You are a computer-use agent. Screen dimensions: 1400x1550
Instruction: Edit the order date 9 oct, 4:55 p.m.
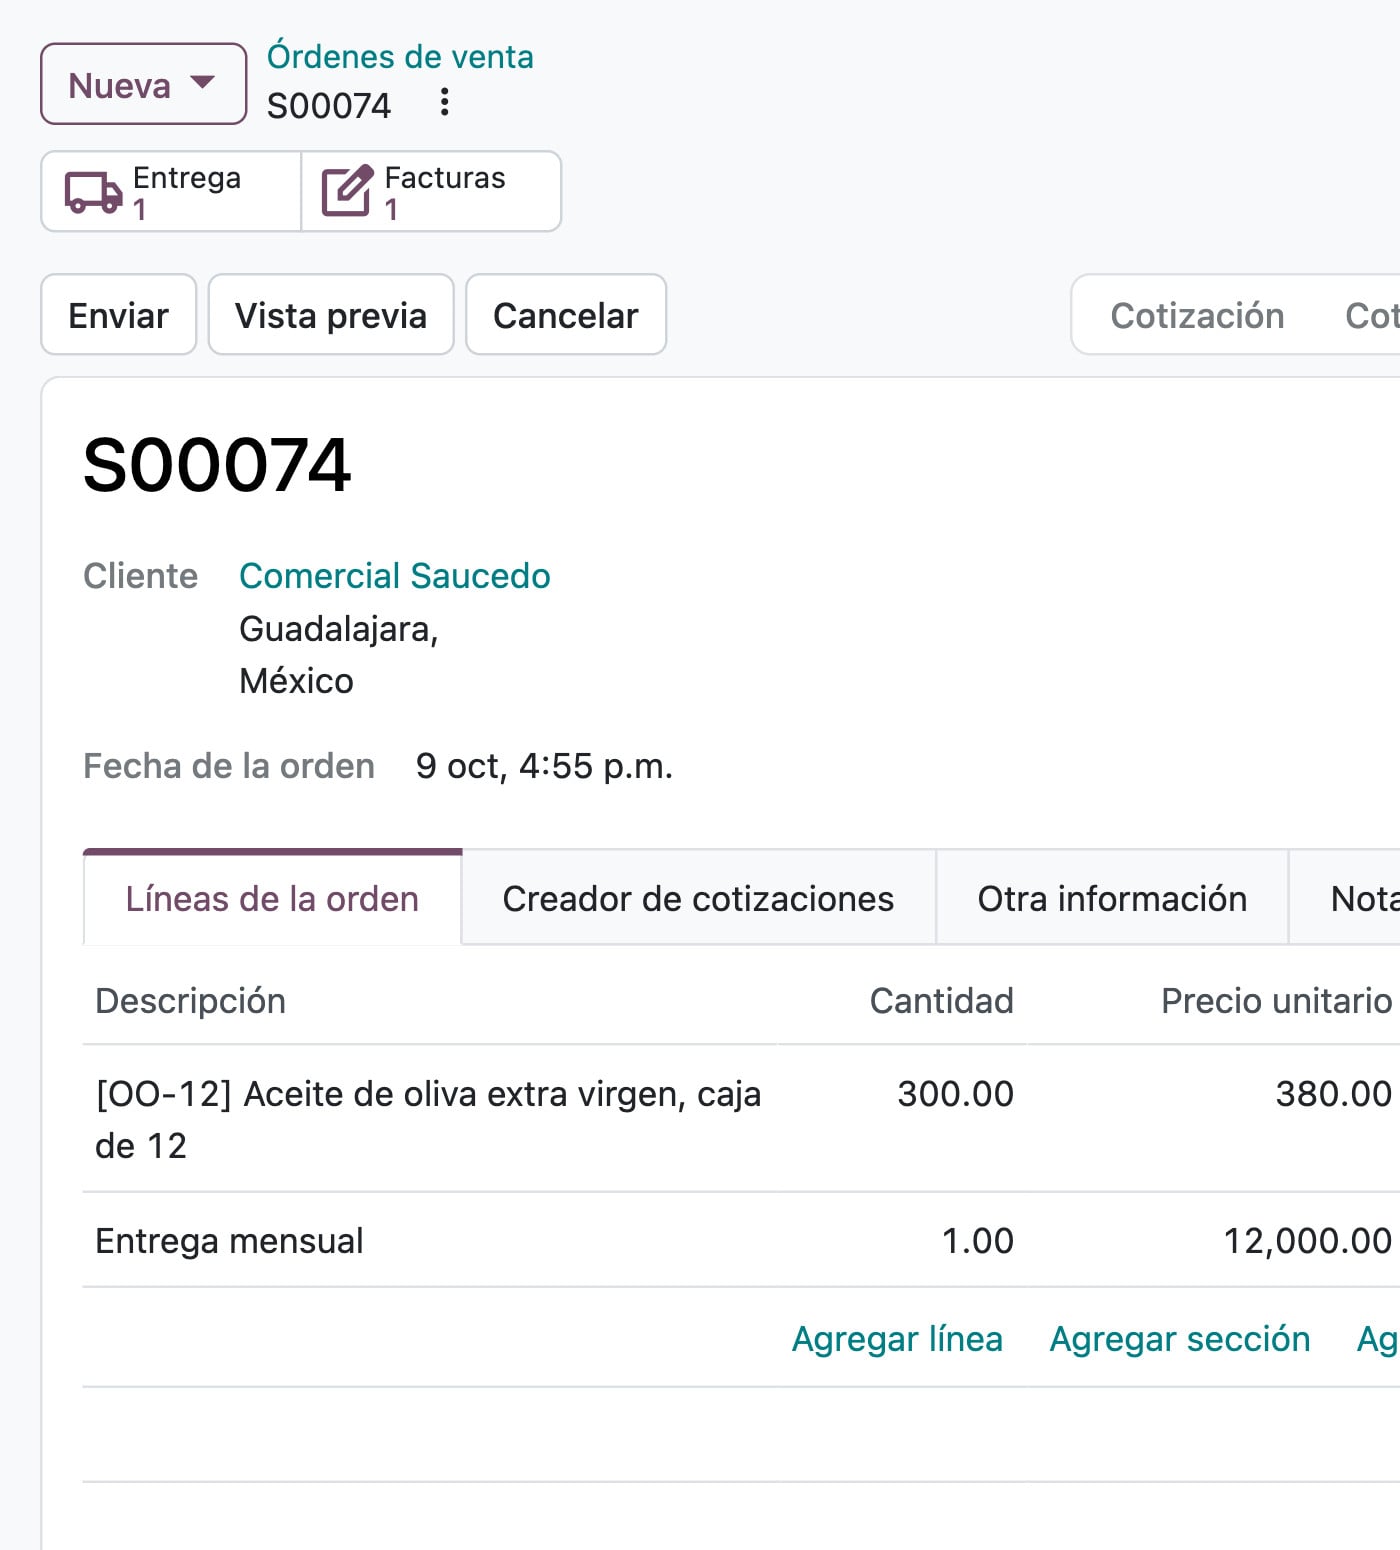(545, 766)
